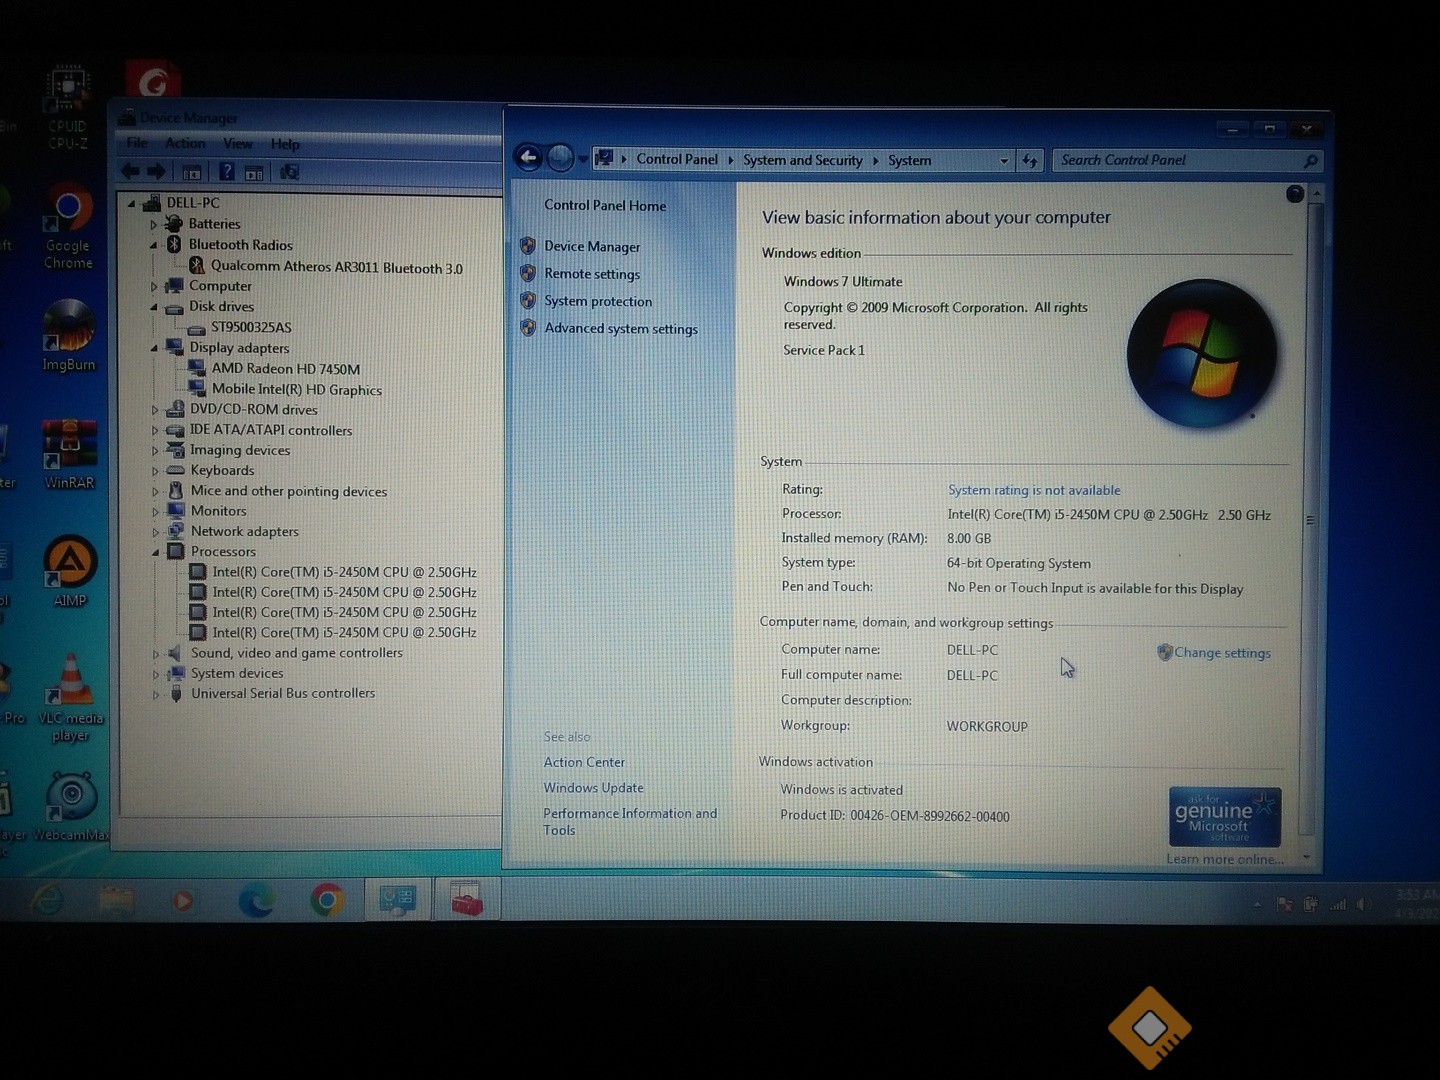Open Action Center link
1440x1080 pixels.
(x=584, y=762)
